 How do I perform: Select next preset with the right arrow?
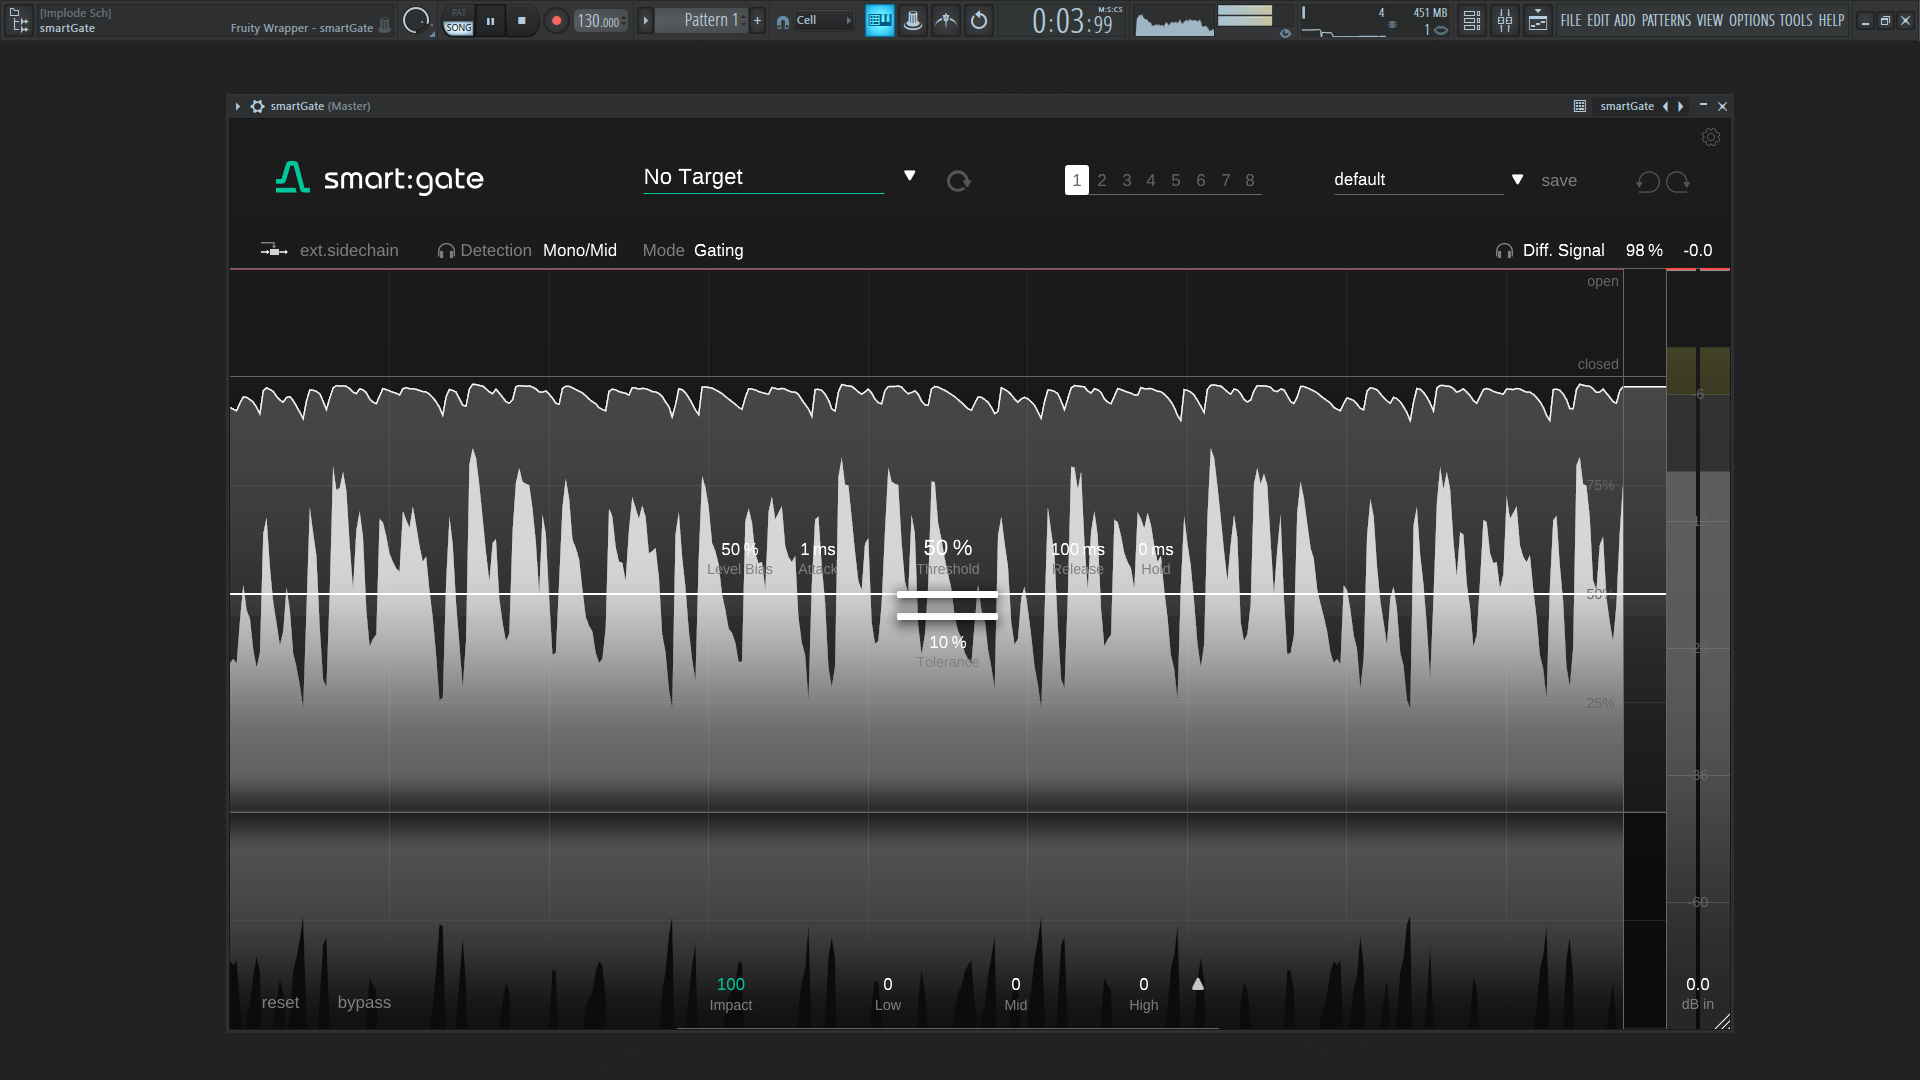[1681, 106]
